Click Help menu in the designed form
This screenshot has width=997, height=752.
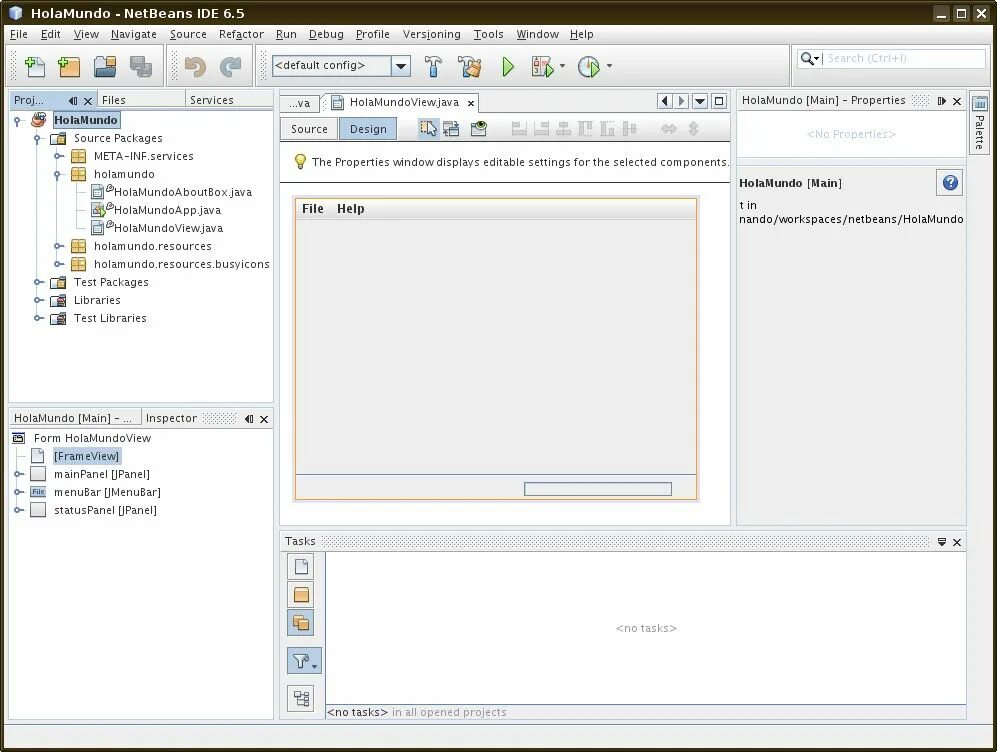(350, 209)
